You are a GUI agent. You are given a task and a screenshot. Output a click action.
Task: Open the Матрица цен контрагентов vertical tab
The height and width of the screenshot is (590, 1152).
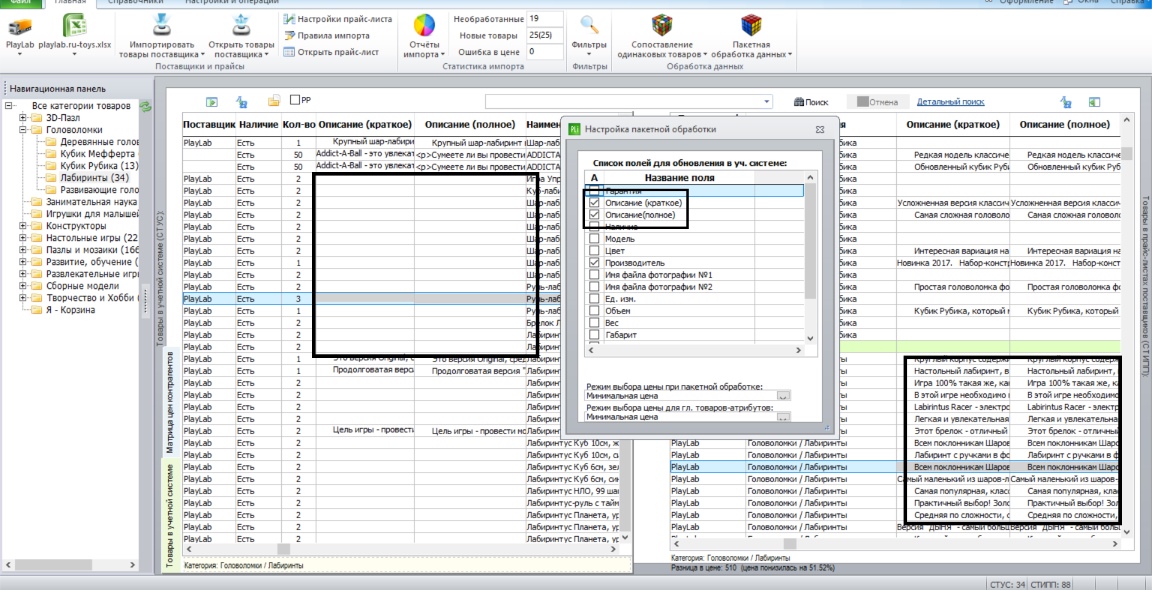170,400
